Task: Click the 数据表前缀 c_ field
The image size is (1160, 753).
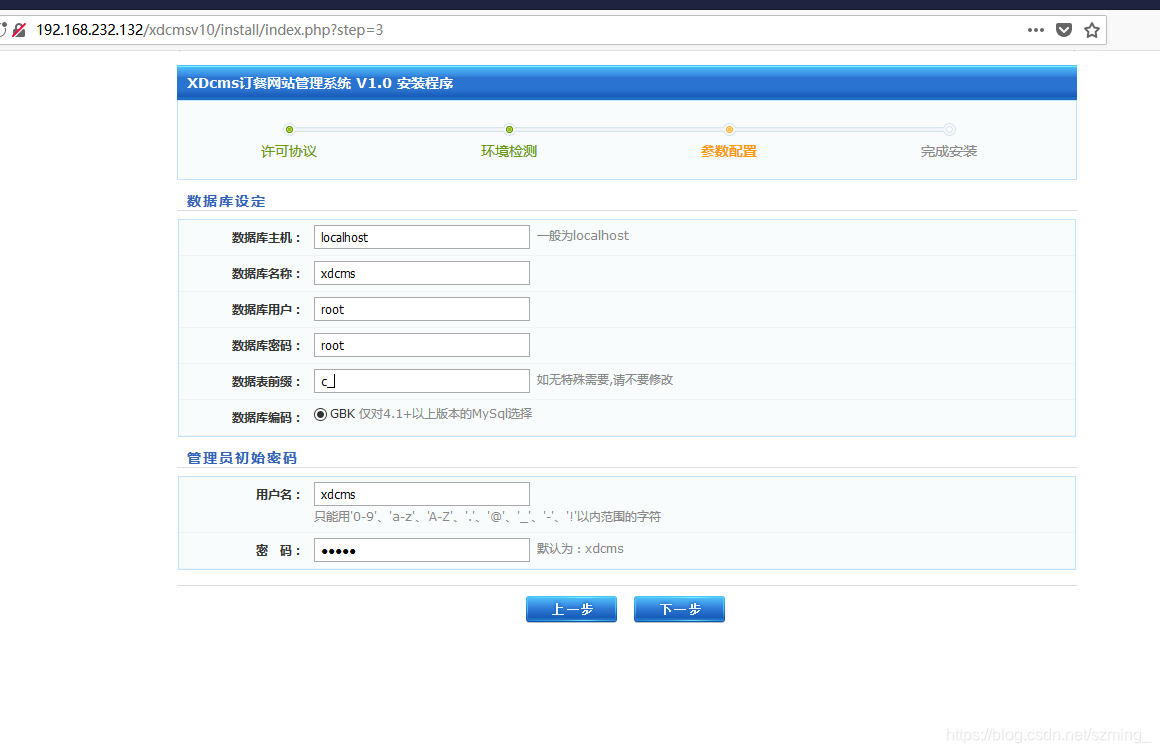Action: tap(422, 381)
